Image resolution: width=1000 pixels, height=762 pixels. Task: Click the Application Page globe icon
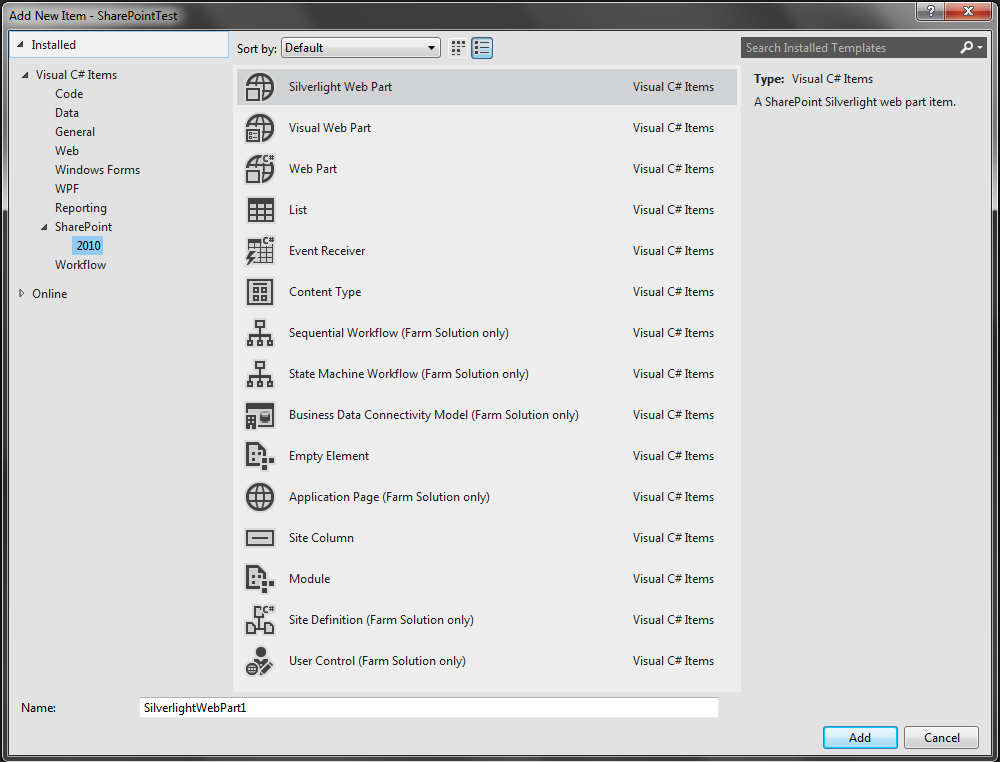point(259,497)
